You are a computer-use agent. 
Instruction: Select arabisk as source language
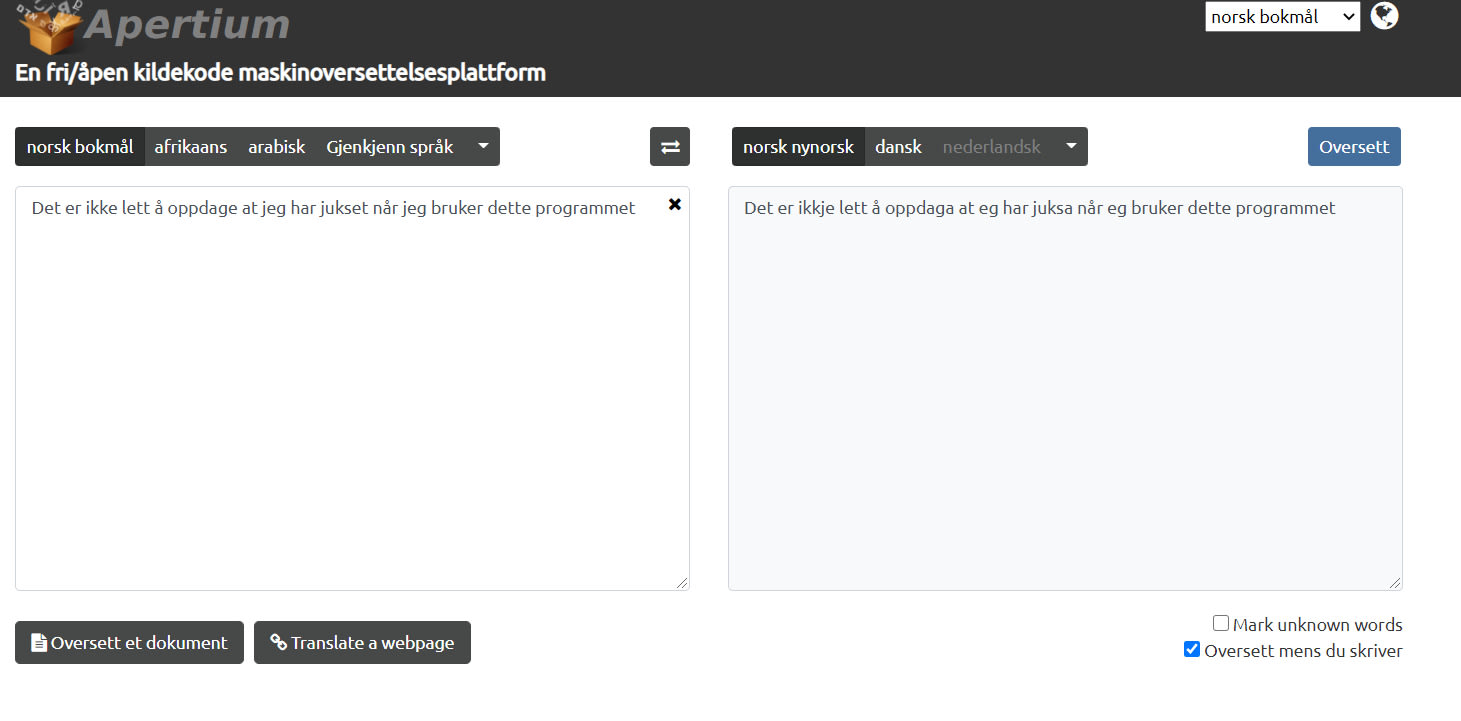click(277, 147)
